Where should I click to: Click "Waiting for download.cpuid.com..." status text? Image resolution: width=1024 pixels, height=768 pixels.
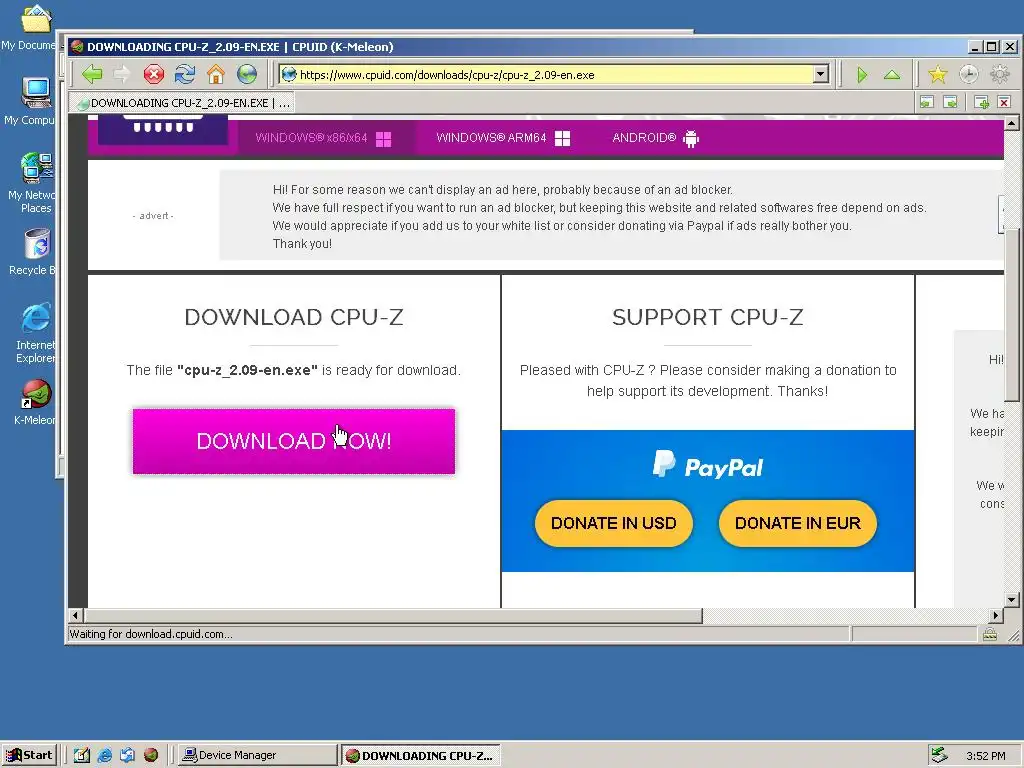(x=151, y=634)
